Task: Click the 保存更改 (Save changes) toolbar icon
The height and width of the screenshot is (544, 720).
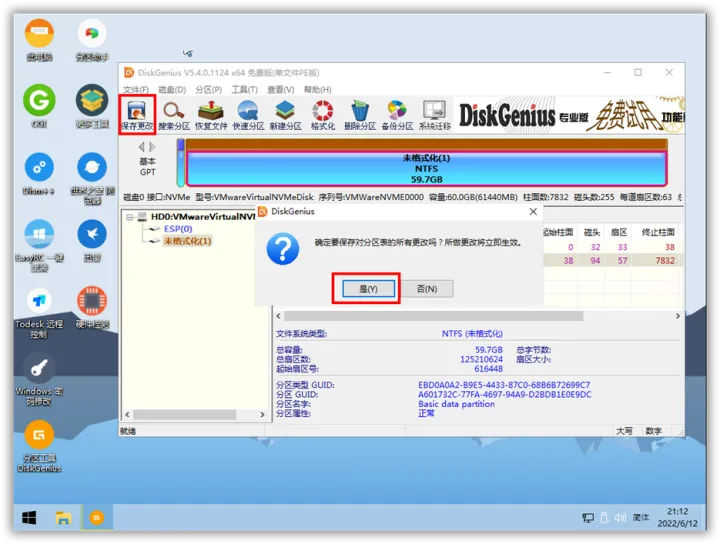Action: click(137, 115)
